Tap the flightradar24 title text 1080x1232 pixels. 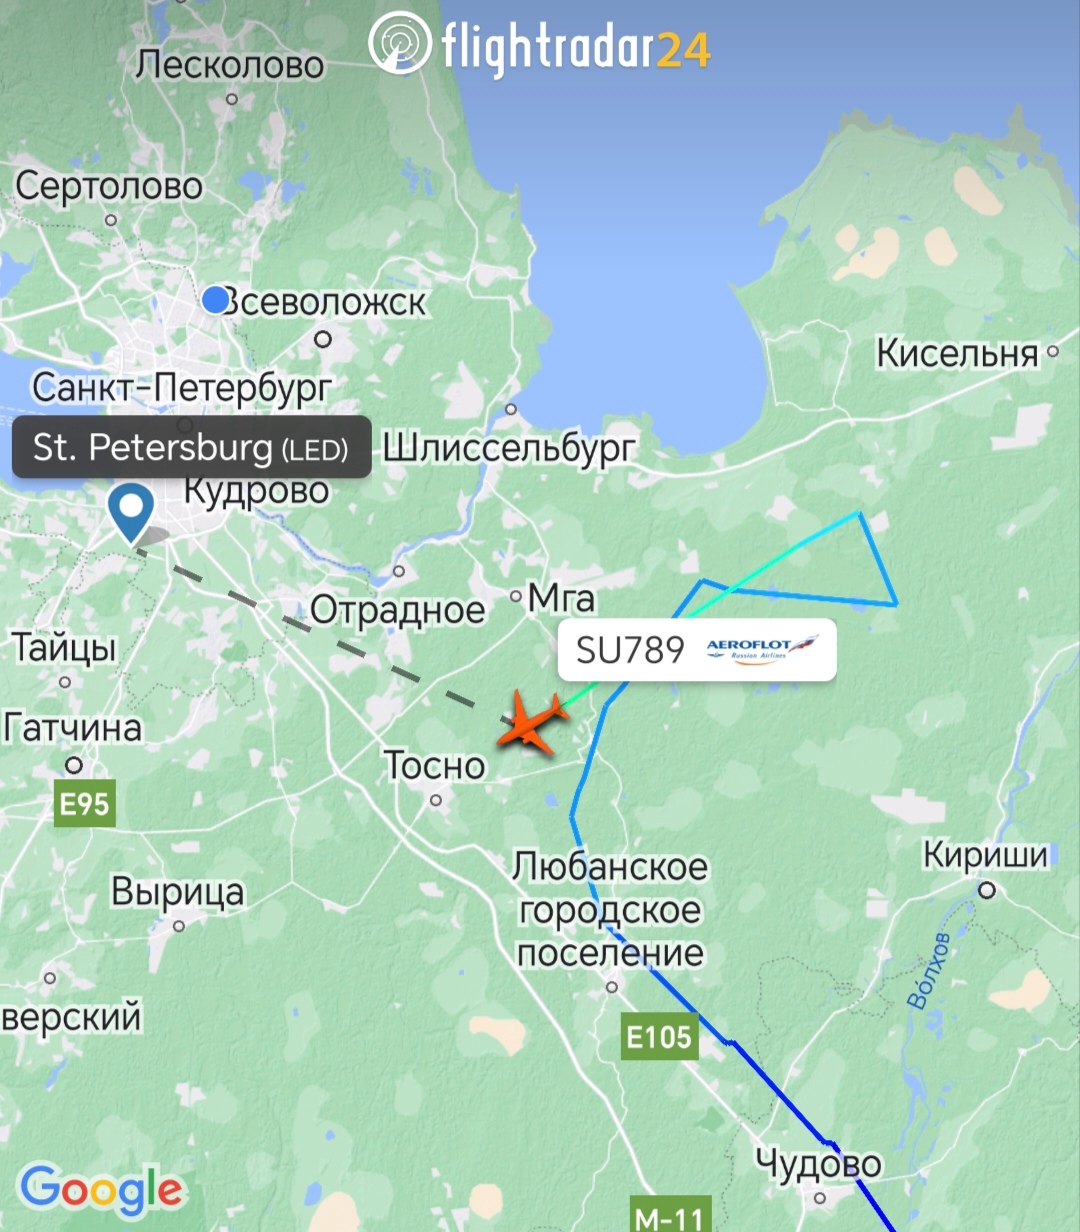coord(576,46)
